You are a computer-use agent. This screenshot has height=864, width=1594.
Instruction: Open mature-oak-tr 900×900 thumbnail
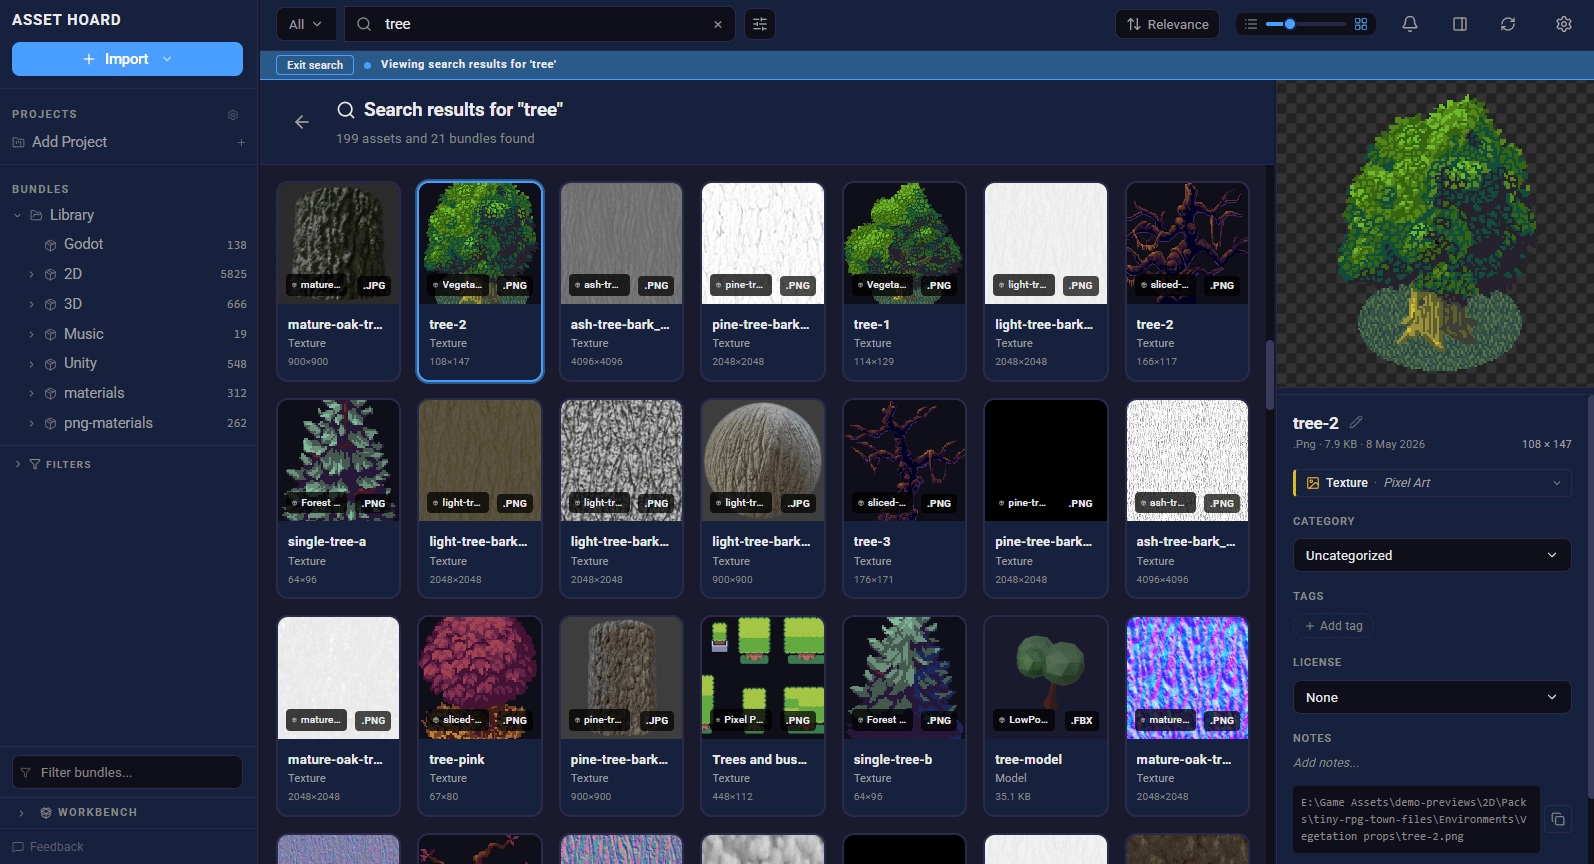[339, 243]
